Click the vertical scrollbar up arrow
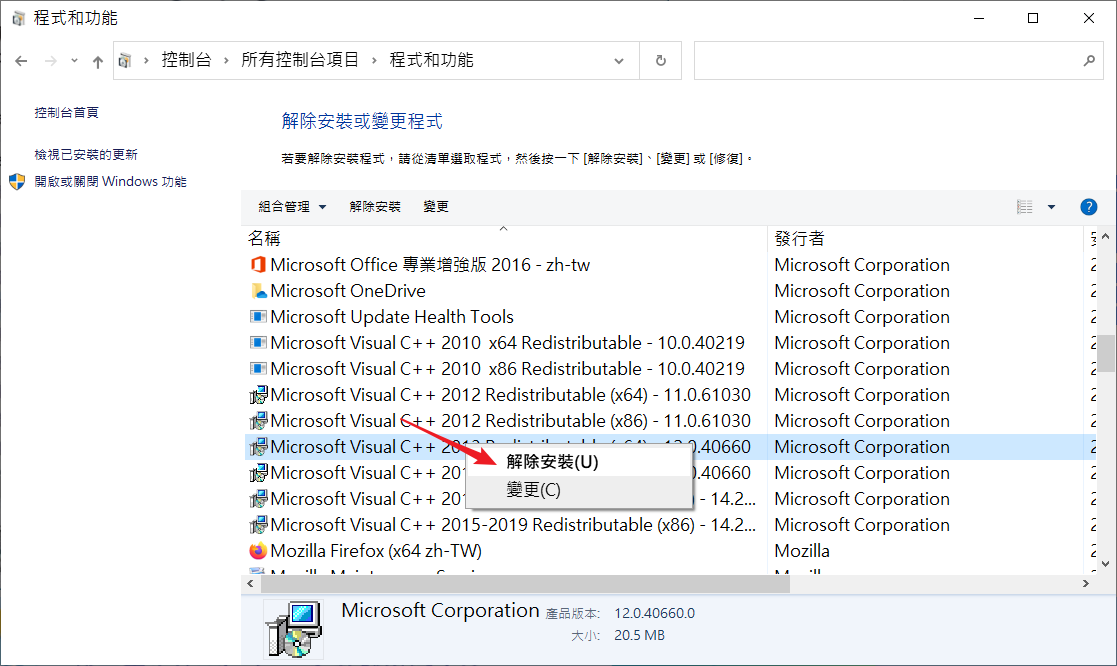 (x=1106, y=236)
